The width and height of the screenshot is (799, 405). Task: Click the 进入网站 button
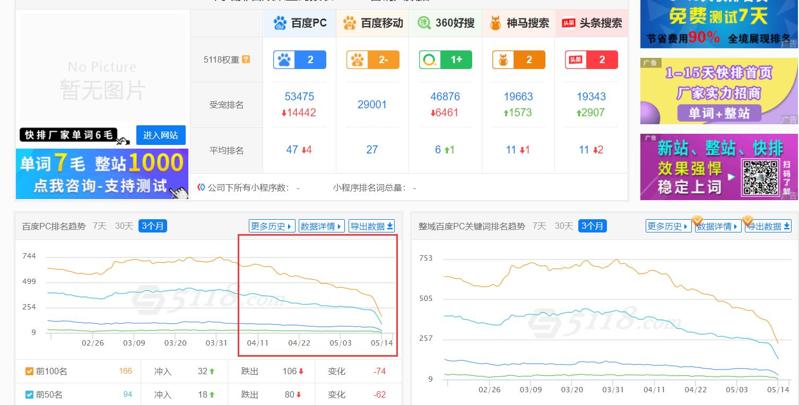(163, 135)
